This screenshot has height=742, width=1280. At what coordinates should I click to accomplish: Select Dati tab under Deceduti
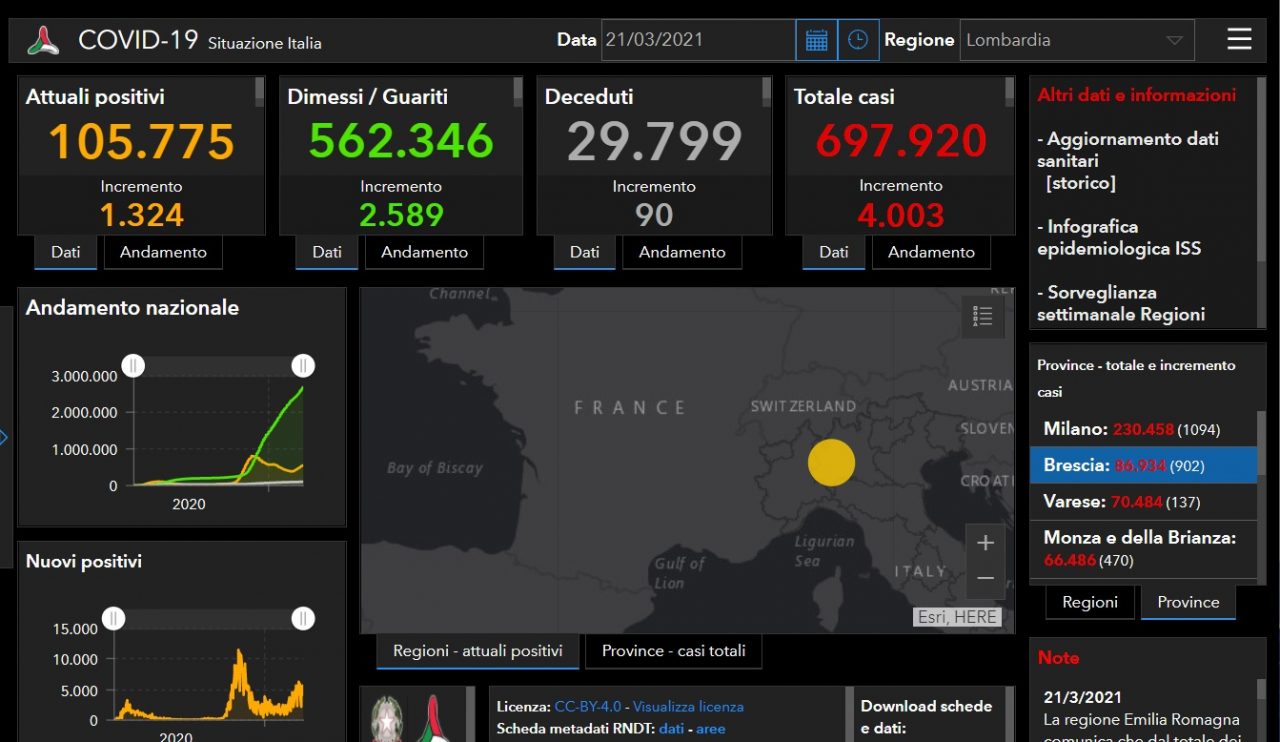coord(584,252)
